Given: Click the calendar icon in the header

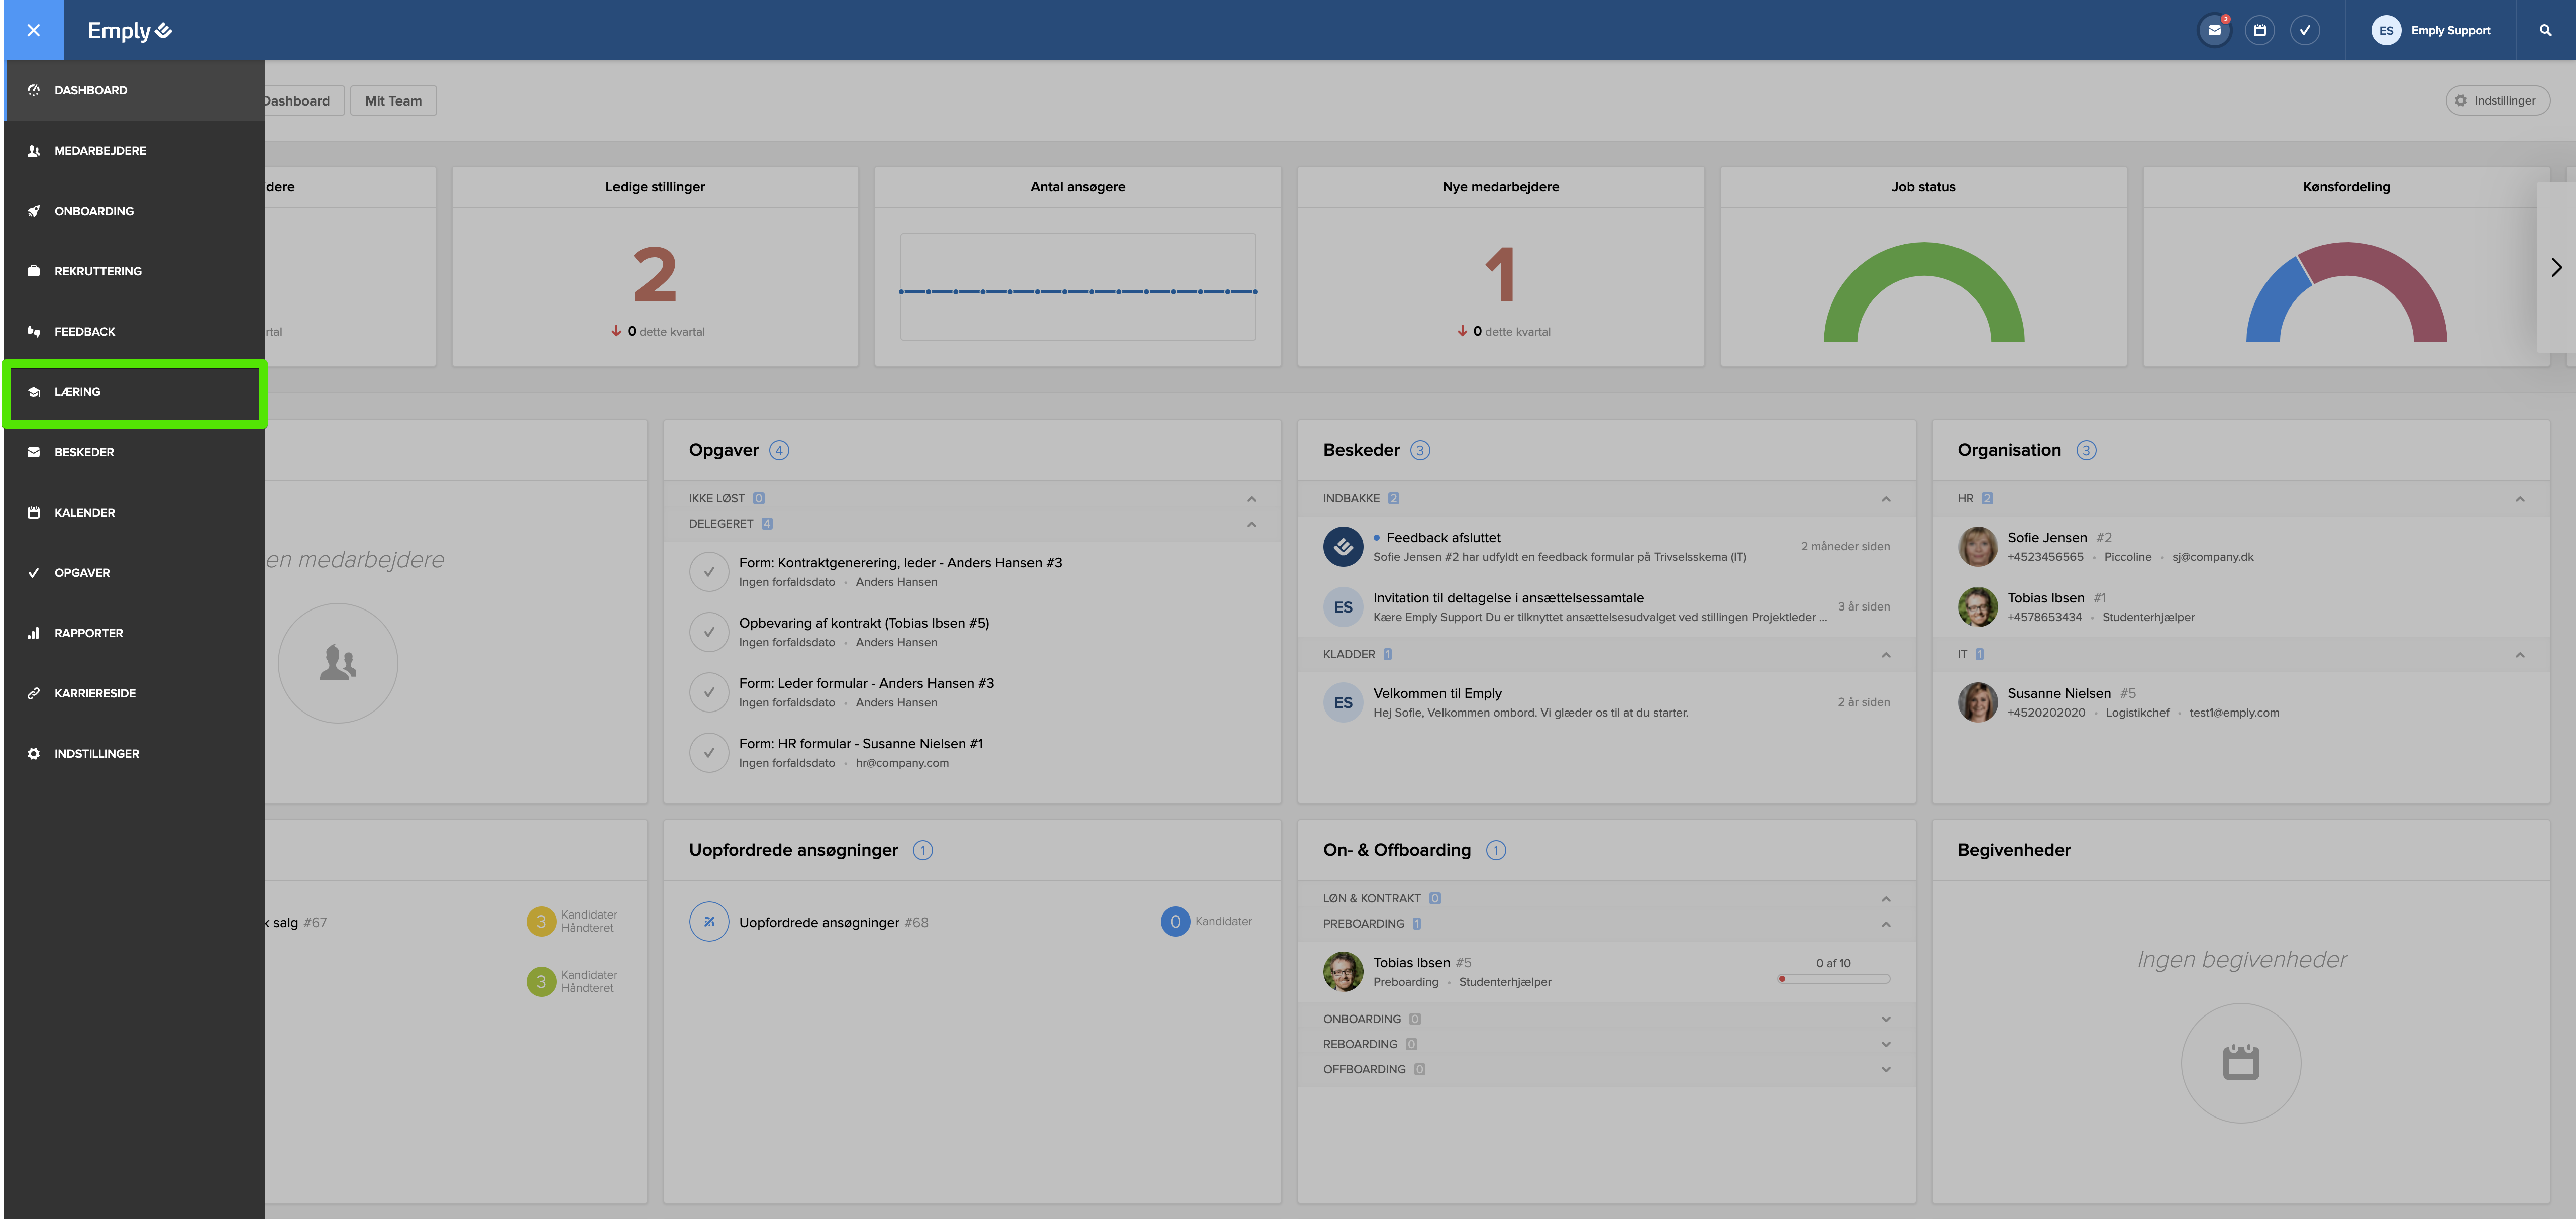Looking at the screenshot, I should pyautogui.click(x=2259, y=30).
